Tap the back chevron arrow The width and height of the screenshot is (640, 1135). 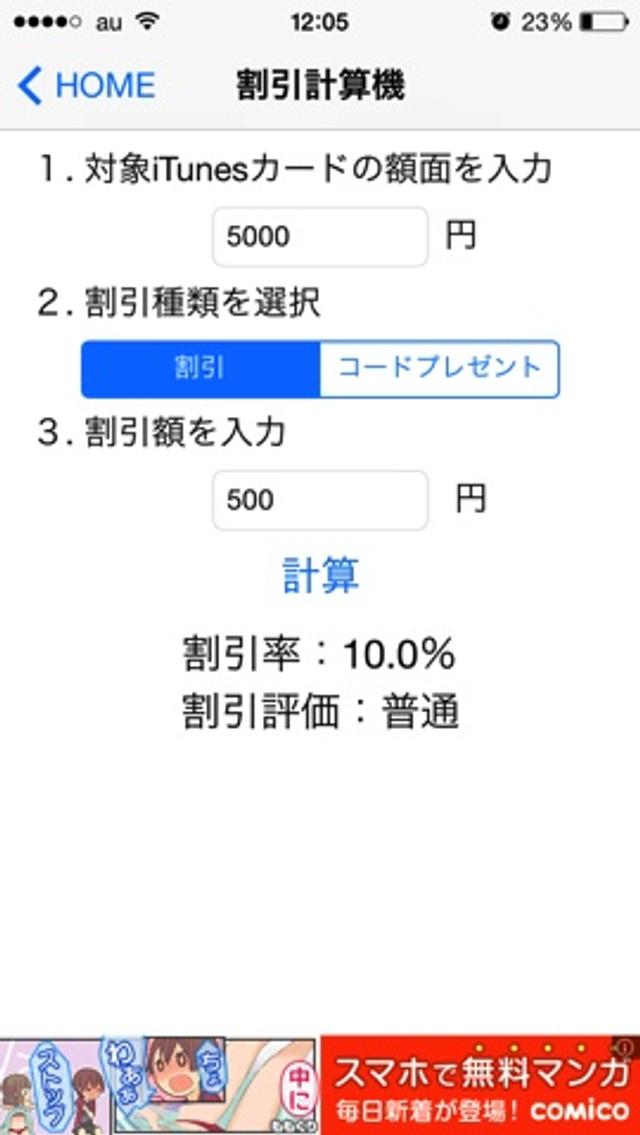30,86
